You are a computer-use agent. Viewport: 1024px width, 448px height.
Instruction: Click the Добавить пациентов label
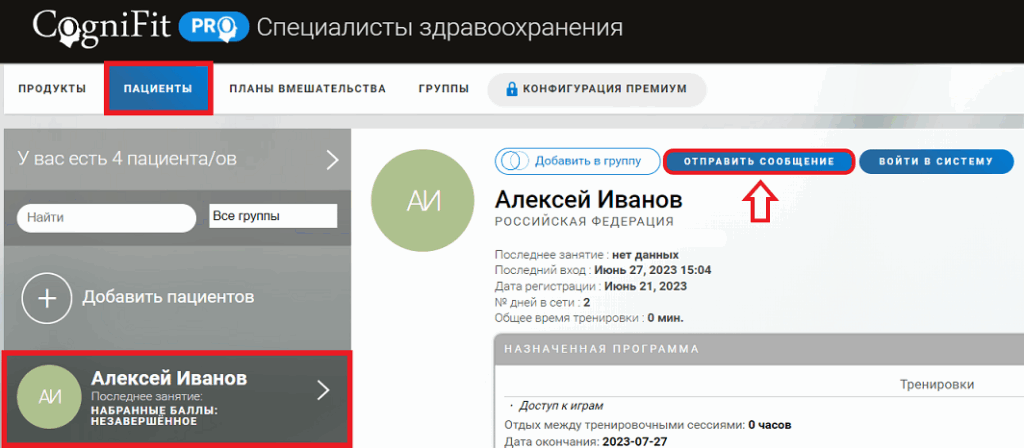click(168, 297)
